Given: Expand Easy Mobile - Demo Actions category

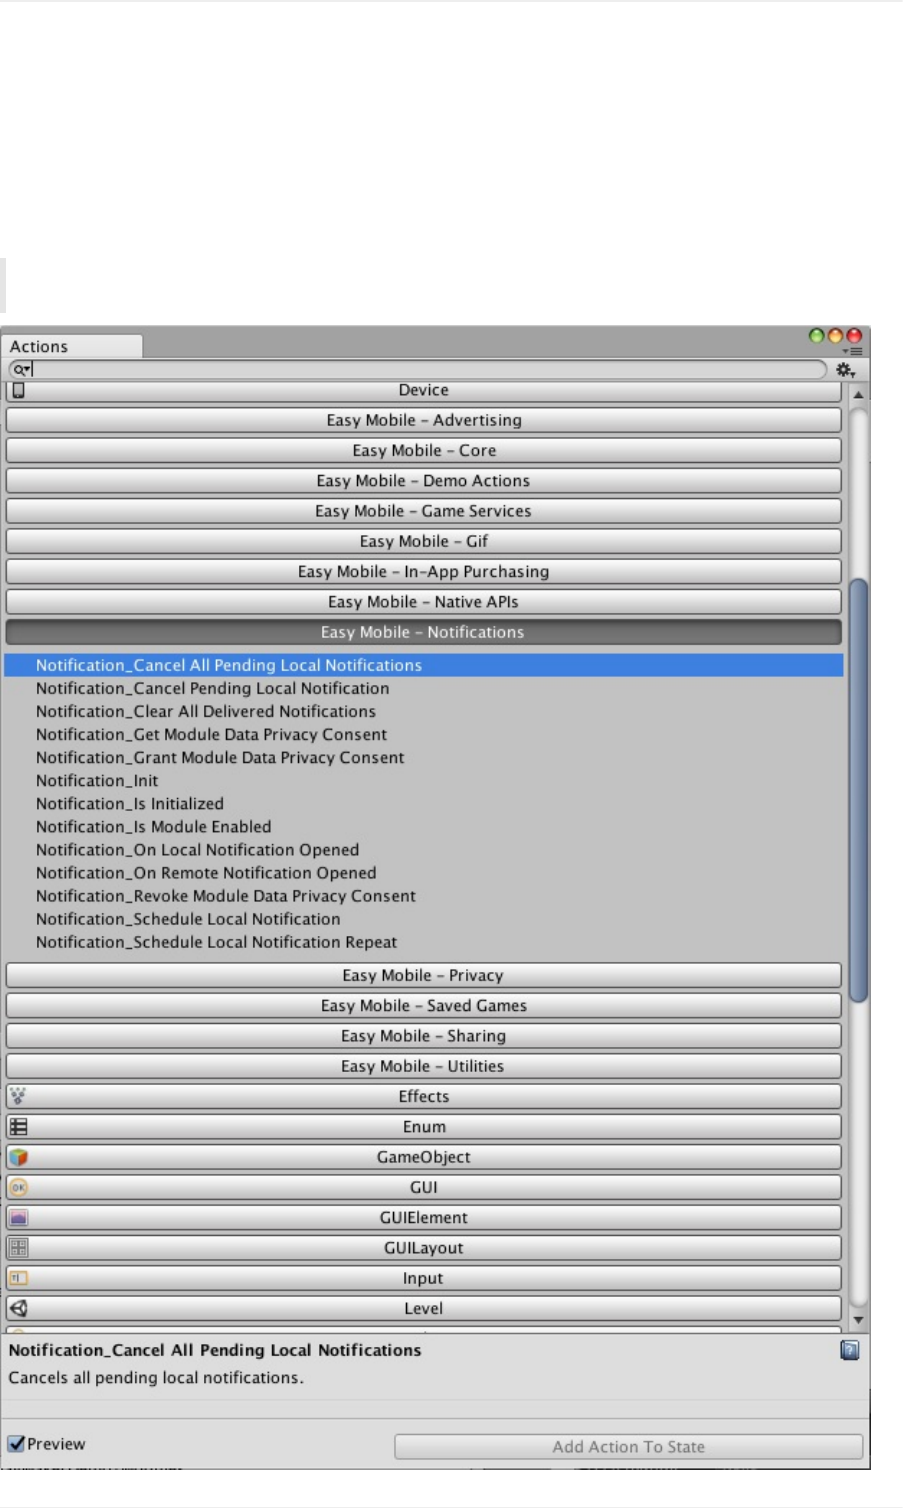Looking at the screenshot, I should tap(424, 481).
